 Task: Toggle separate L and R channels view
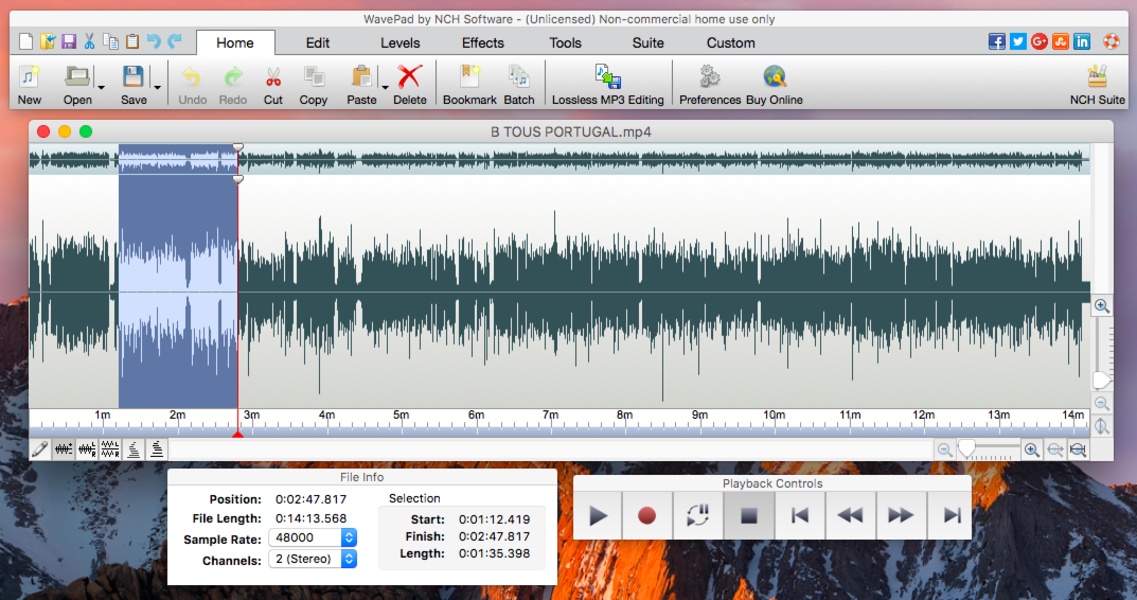(x=110, y=450)
